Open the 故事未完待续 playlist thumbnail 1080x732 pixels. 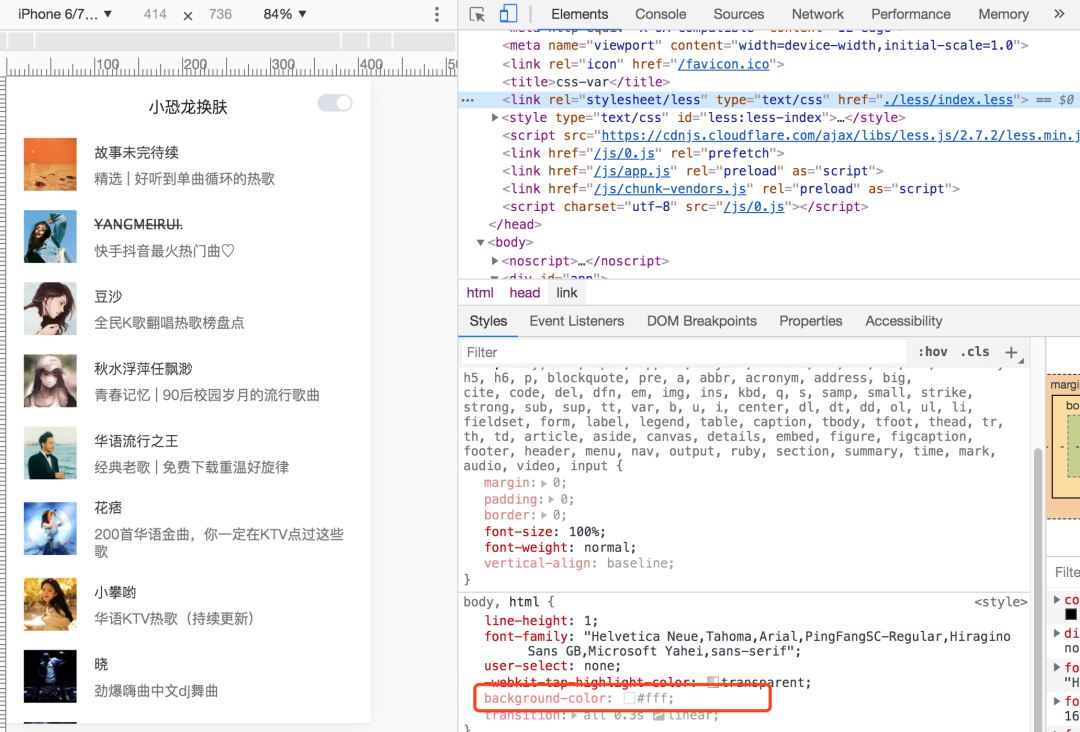50,165
